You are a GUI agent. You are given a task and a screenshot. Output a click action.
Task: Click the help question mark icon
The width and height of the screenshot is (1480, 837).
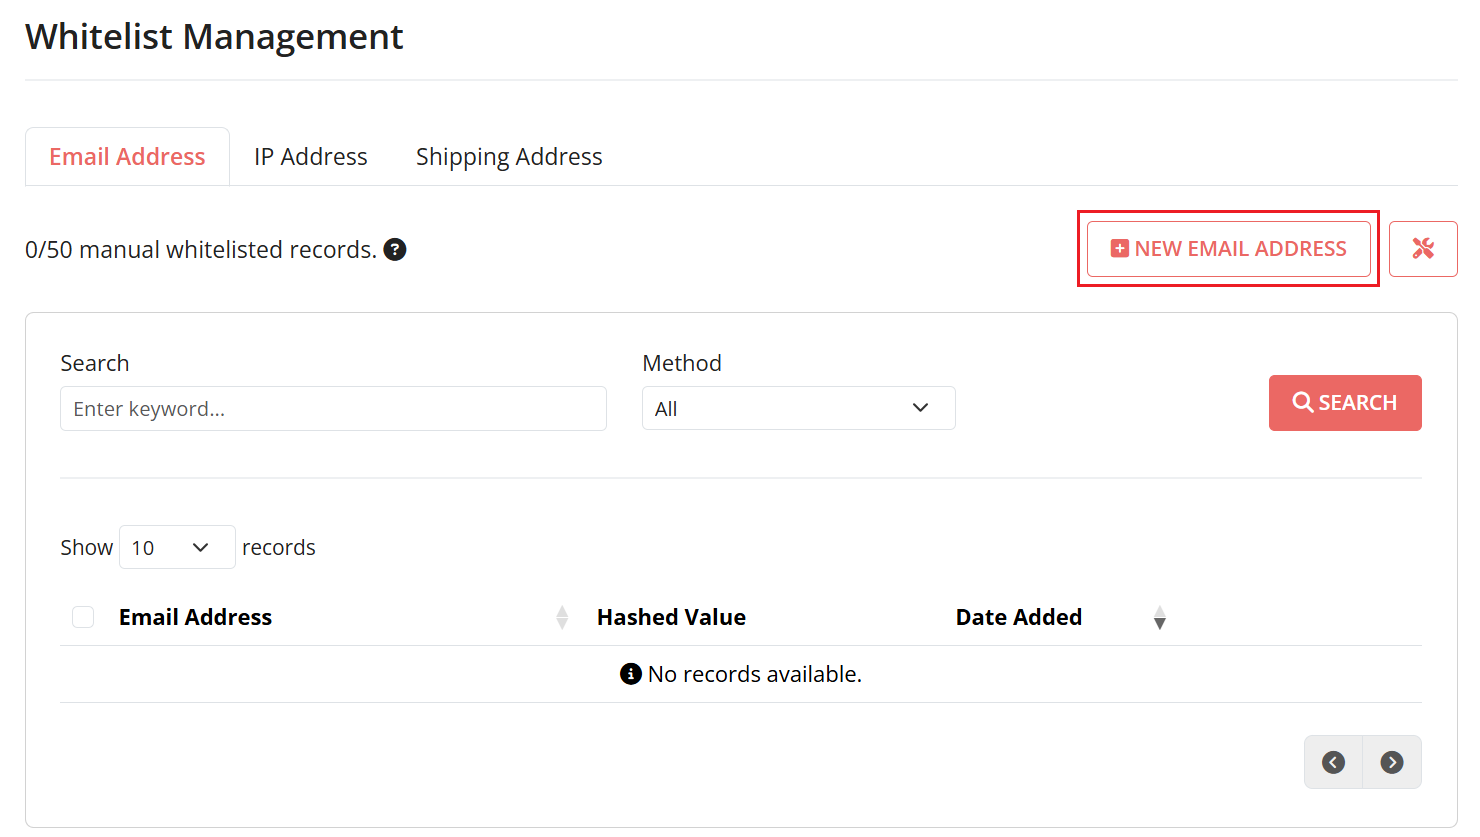click(395, 250)
